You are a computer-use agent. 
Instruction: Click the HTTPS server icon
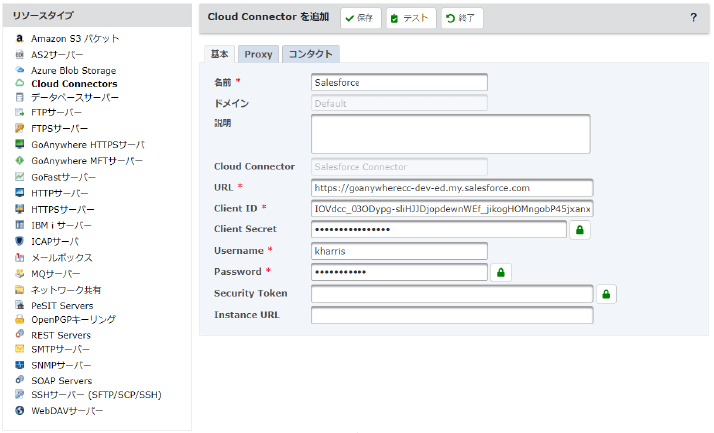point(20,209)
